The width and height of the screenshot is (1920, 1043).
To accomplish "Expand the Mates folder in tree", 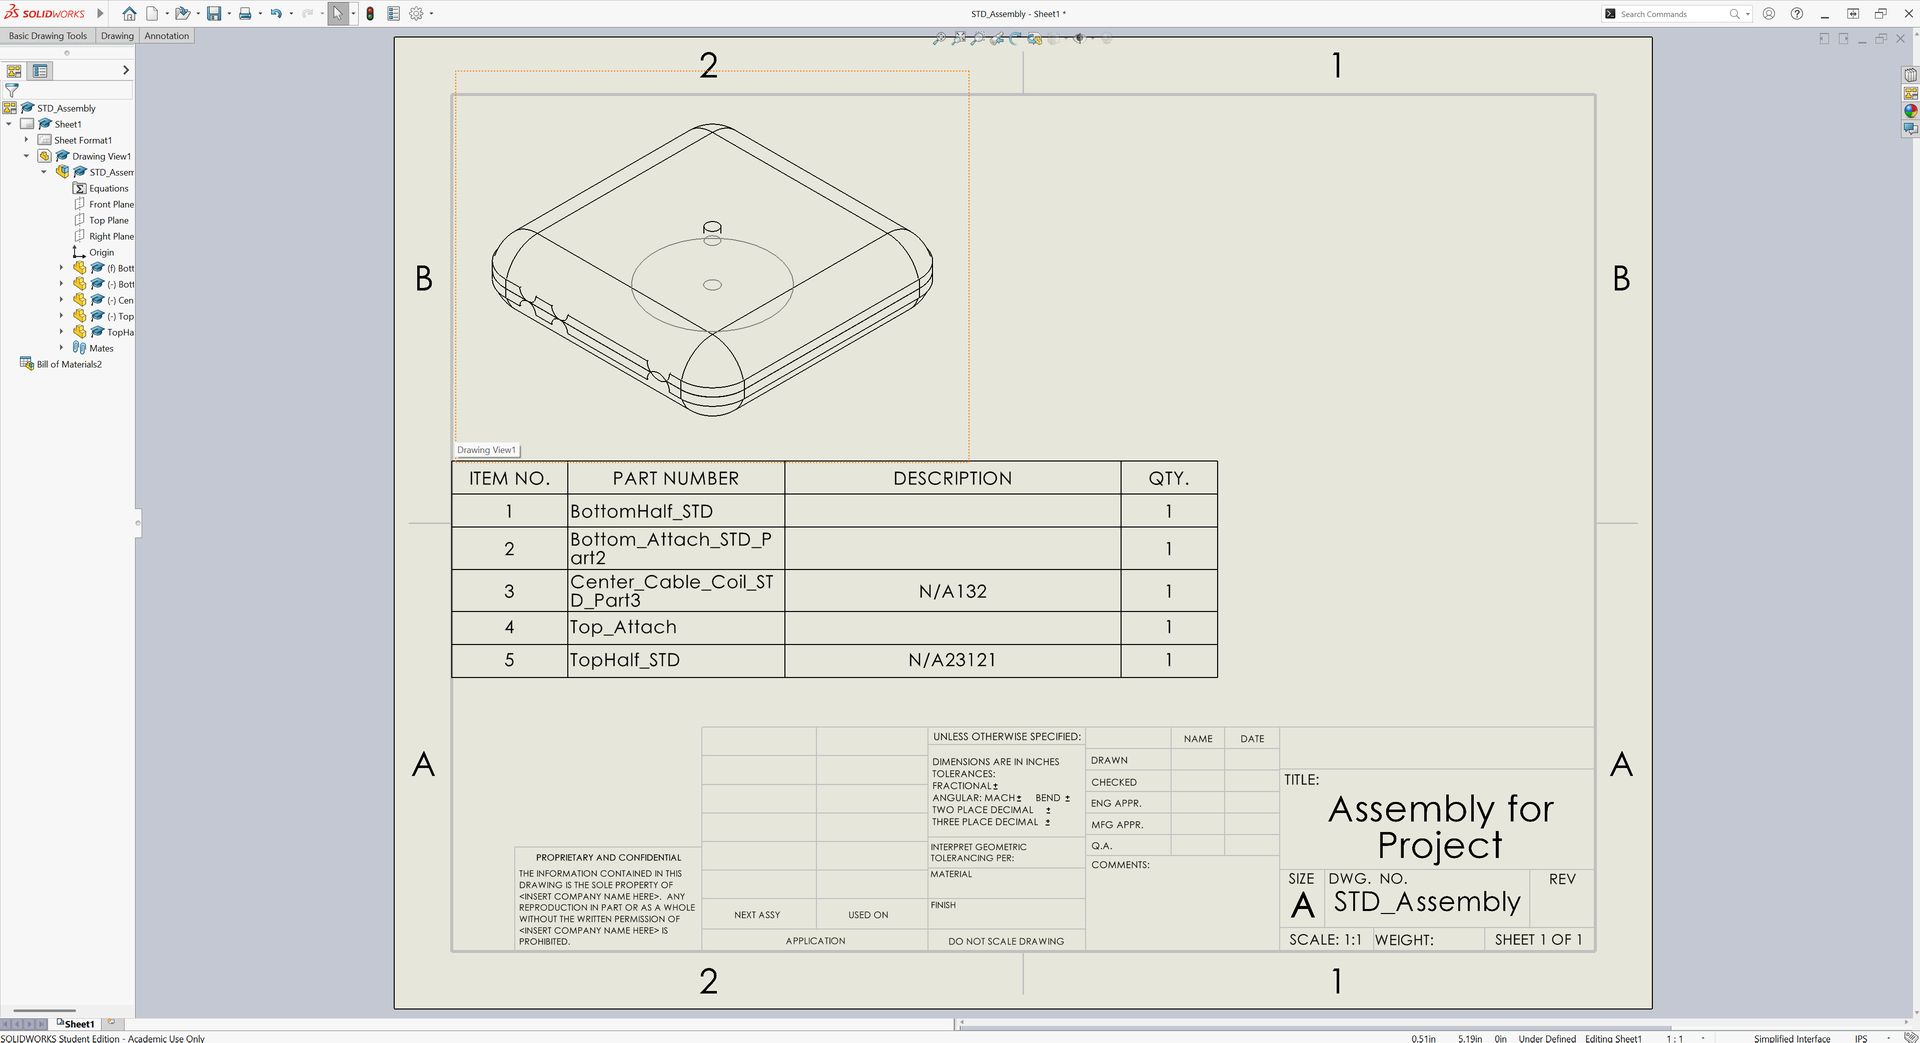I will pos(61,348).
